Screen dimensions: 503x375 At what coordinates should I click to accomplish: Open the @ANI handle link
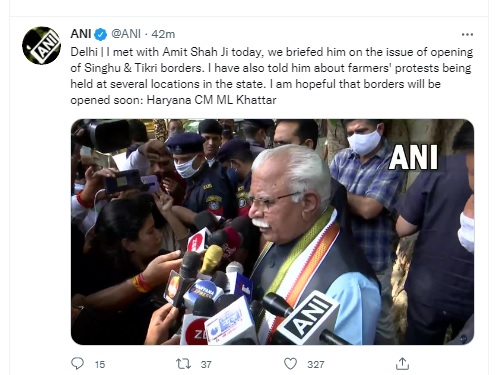pos(126,34)
